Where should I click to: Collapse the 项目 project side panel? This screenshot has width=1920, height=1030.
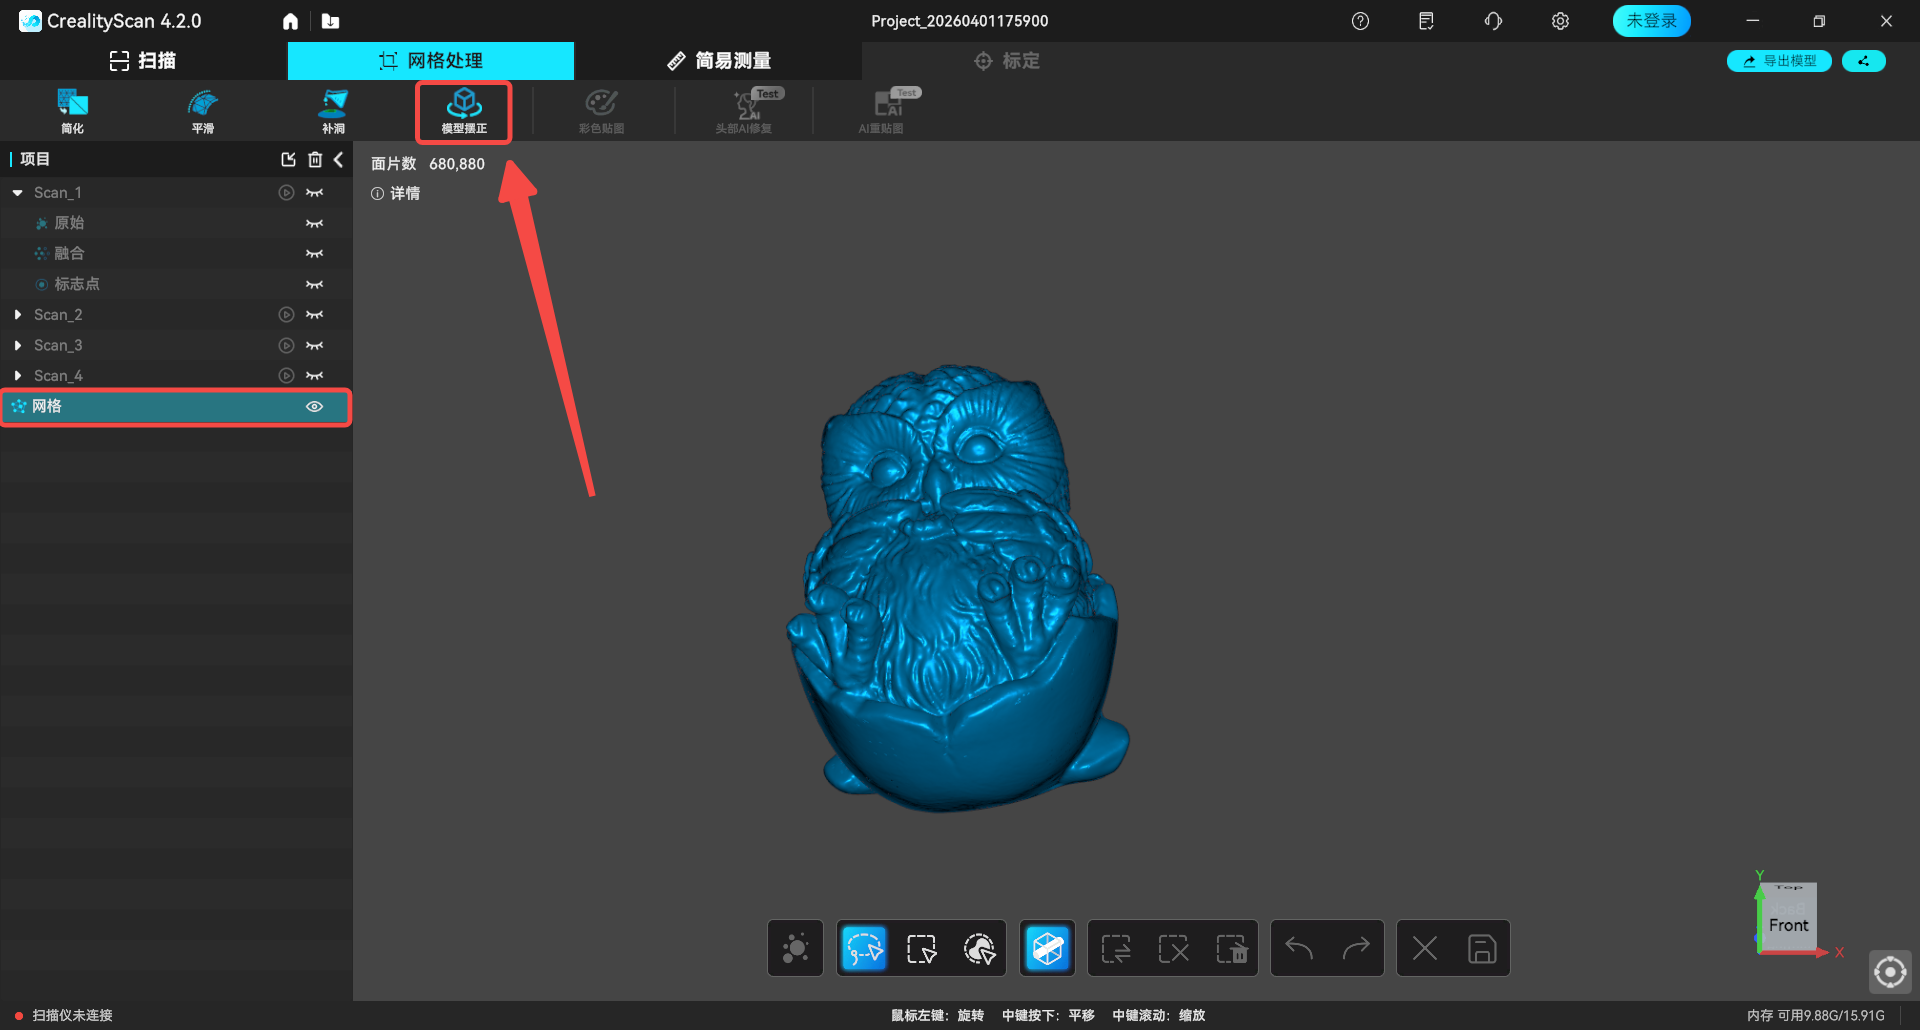click(339, 160)
